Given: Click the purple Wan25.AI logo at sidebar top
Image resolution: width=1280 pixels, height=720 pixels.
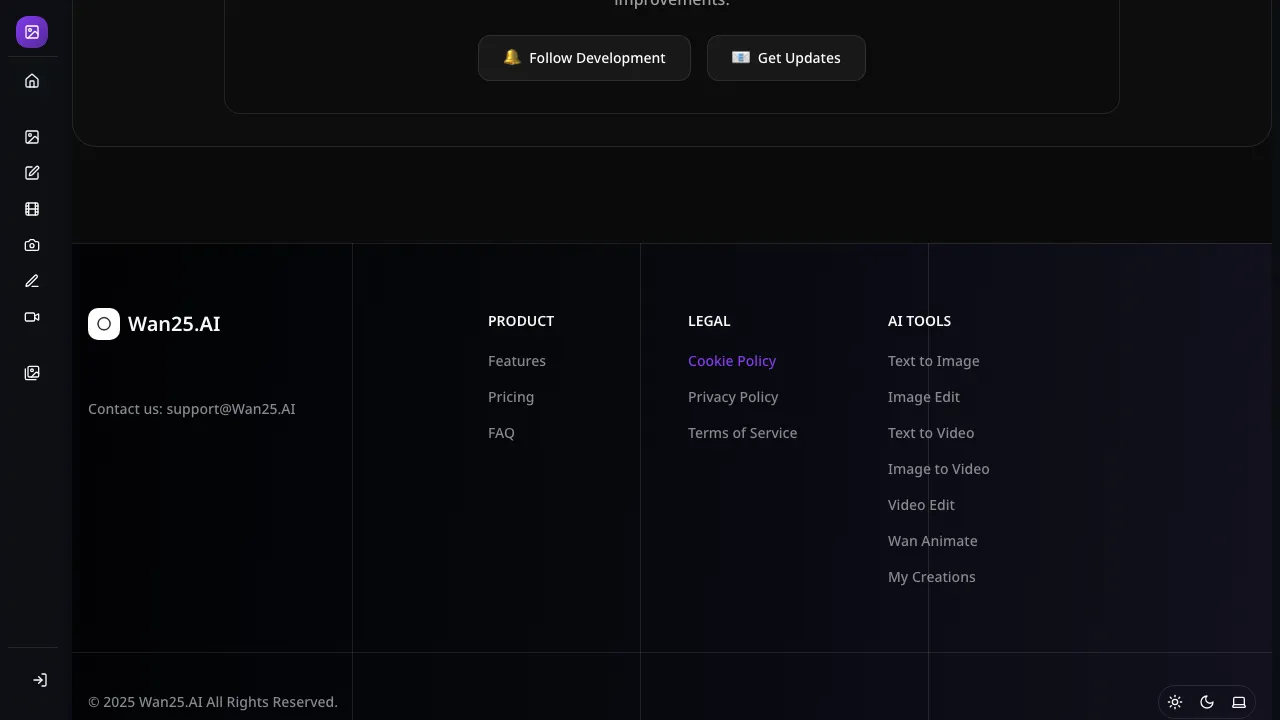Looking at the screenshot, I should click(x=31, y=31).
